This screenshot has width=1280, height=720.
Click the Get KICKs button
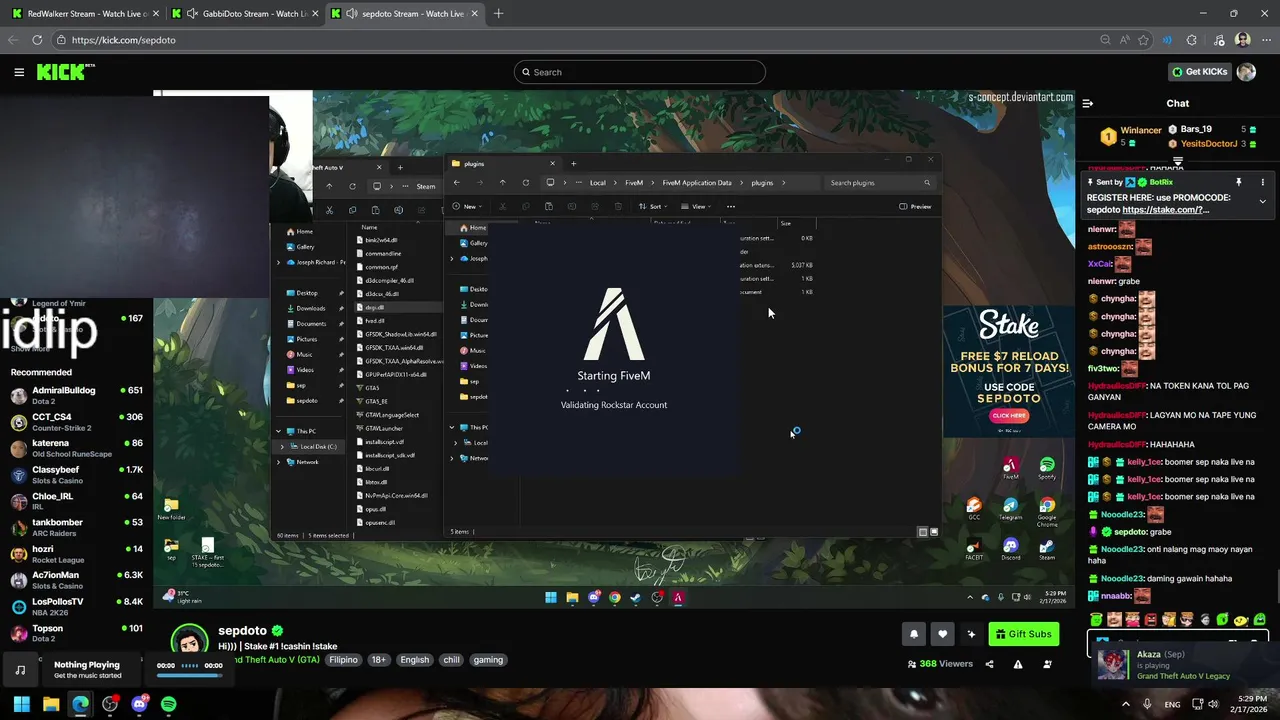(1199, 72)
